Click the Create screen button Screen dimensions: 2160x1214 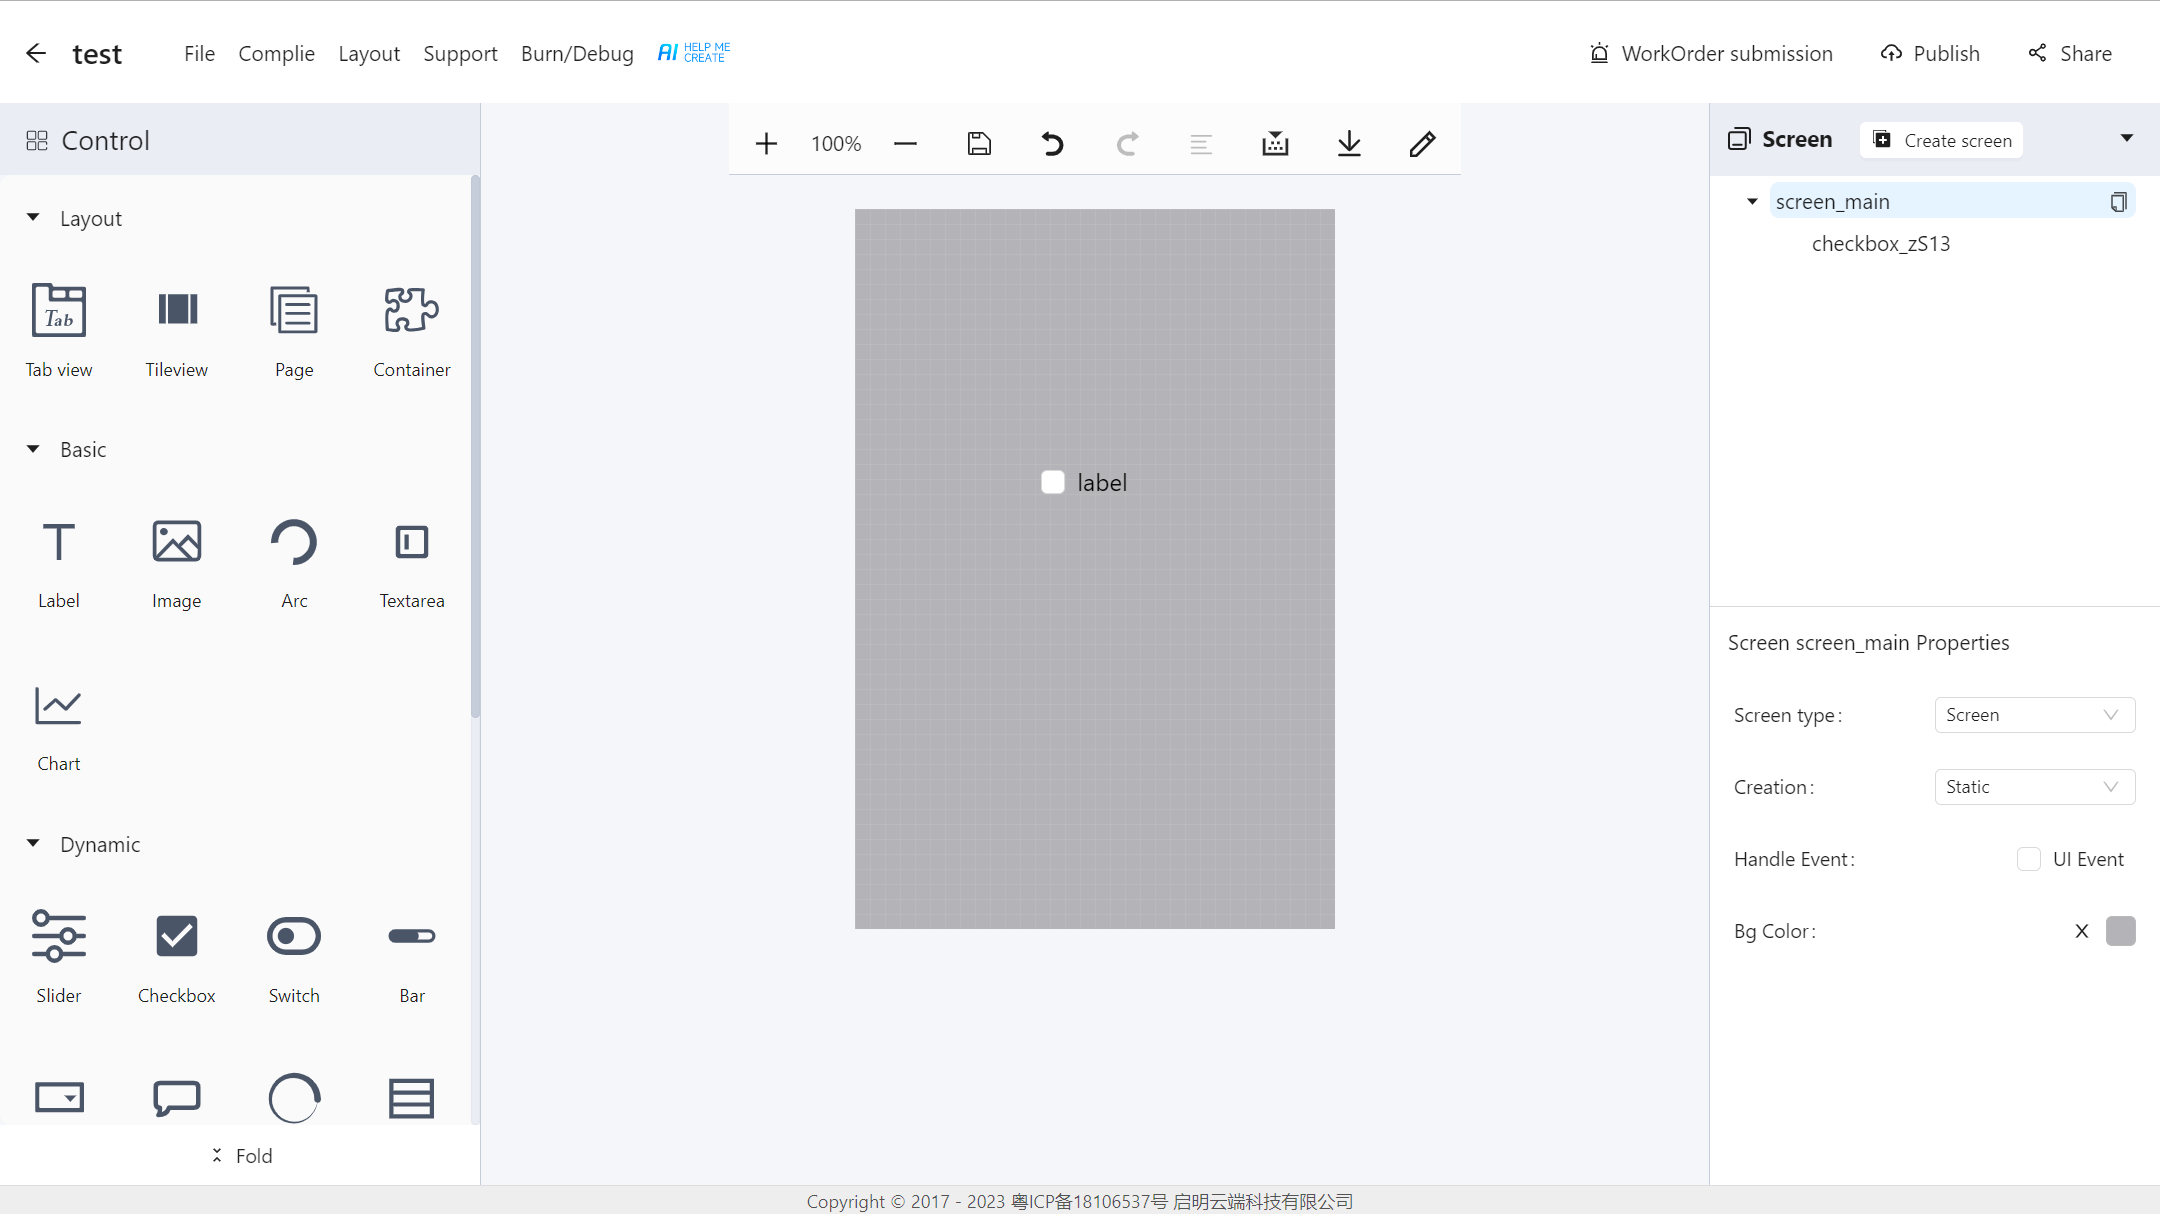[1941, 140]
